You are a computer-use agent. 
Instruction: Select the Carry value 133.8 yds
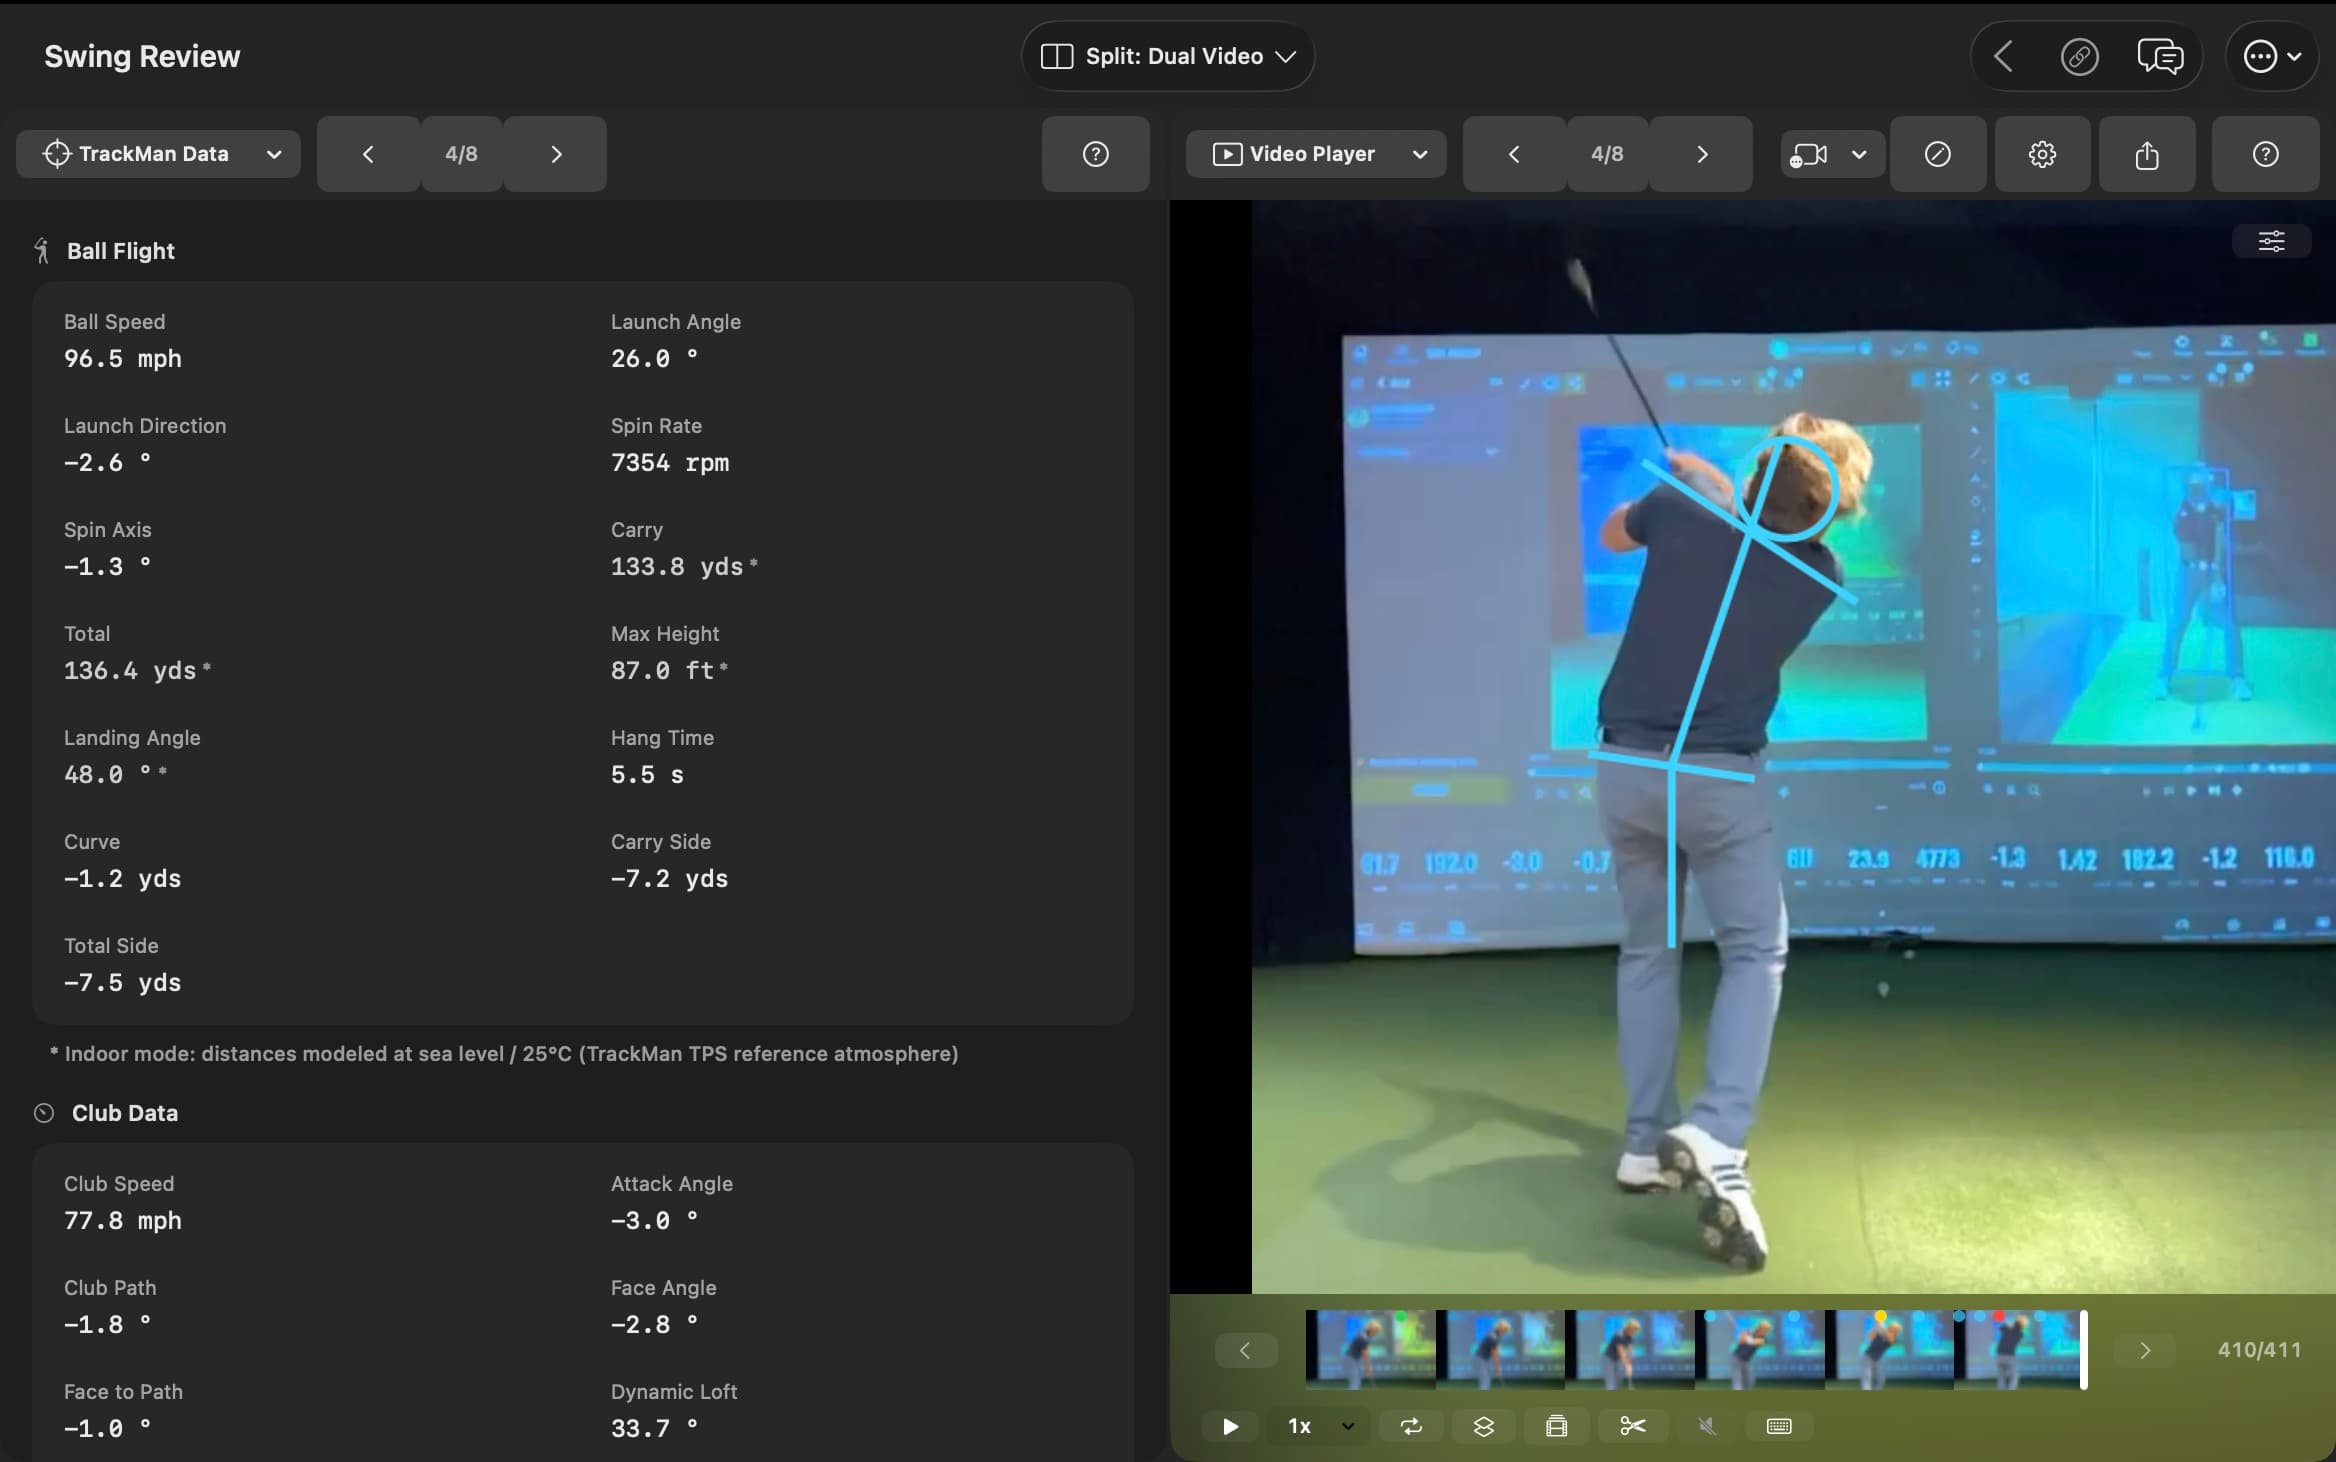click(x=677, y=566)
